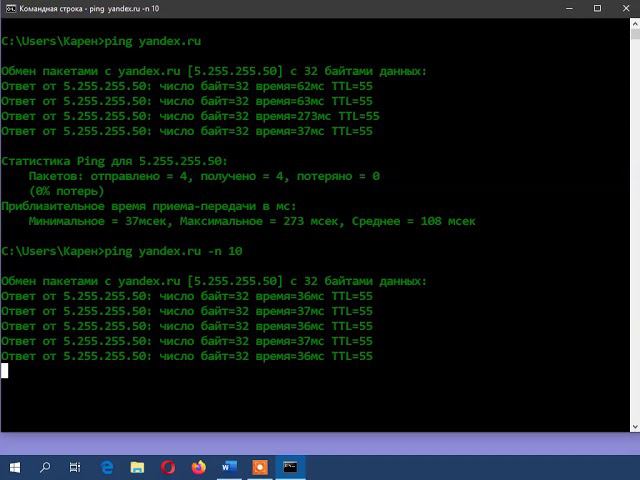Screen dimensions: 640x480
Task: Launch Opera browser from the taskbar
Action: 168,467
